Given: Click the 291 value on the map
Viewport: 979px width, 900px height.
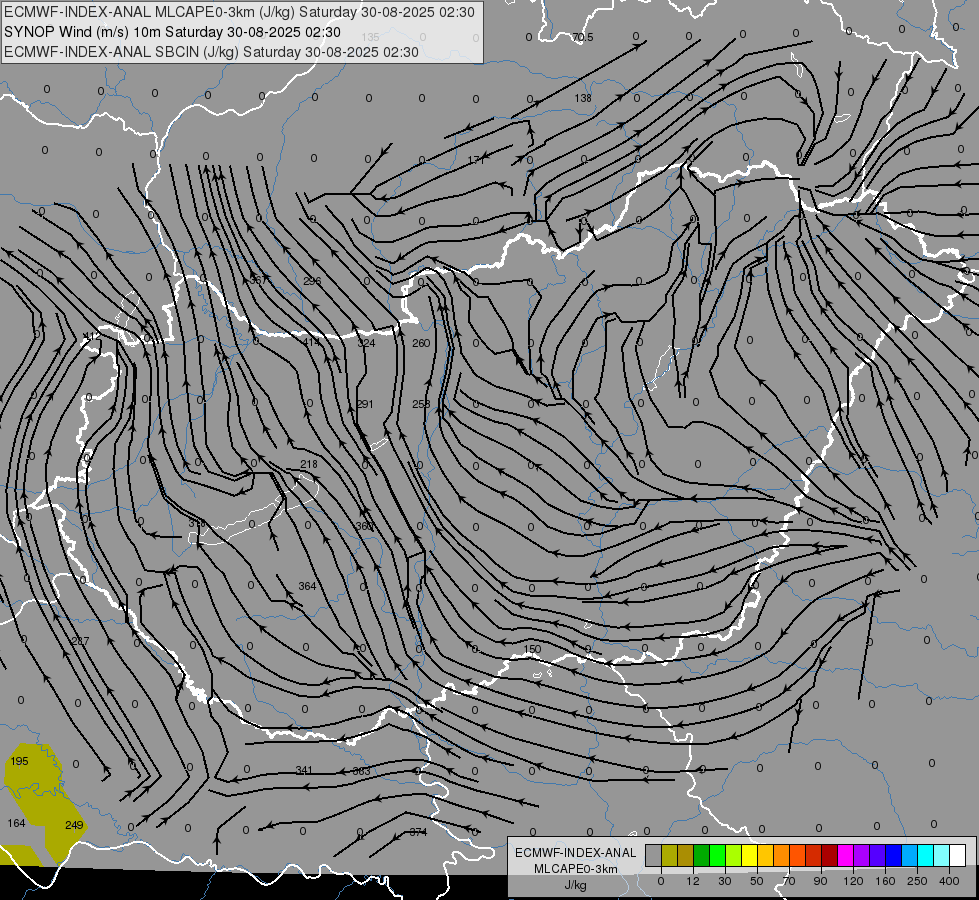Looking at the screenshot, I should pyautogui.click(x=365, y=404).
